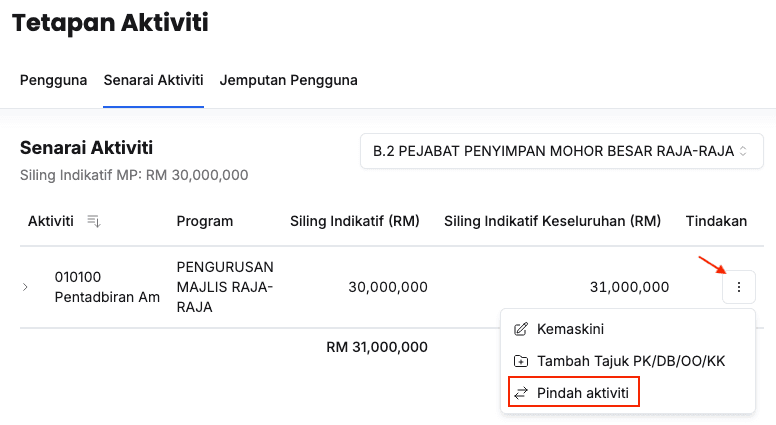Click the 010100 Pentadbiran Am activity cell
The image size is (776, 425).
click(107, 287)
